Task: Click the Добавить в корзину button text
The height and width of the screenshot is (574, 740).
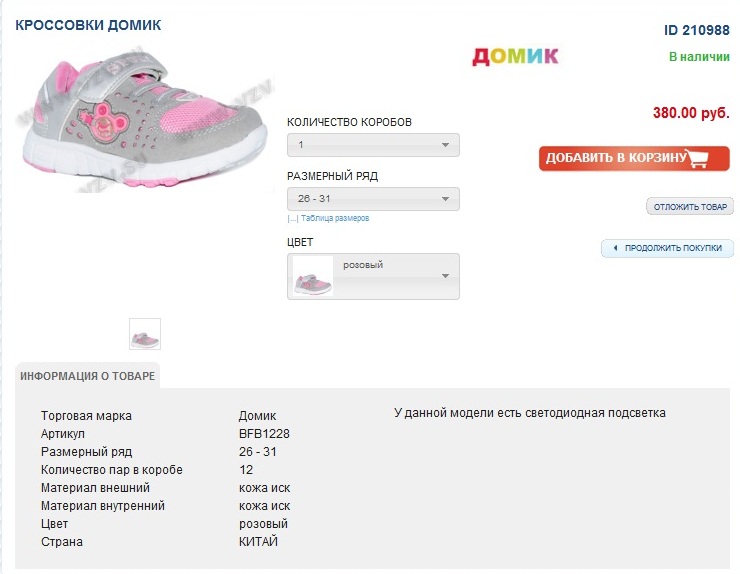Action: 615,159
